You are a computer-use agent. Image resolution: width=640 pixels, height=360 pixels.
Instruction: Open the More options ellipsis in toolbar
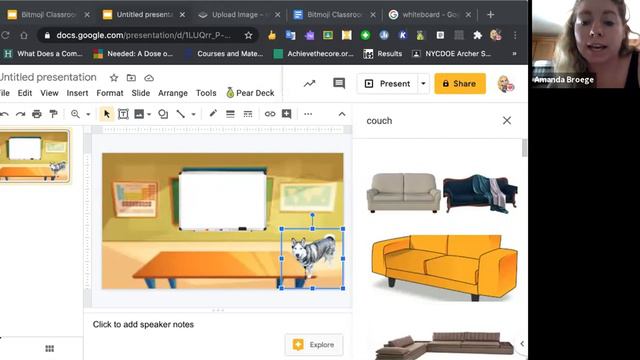[308, 114]
